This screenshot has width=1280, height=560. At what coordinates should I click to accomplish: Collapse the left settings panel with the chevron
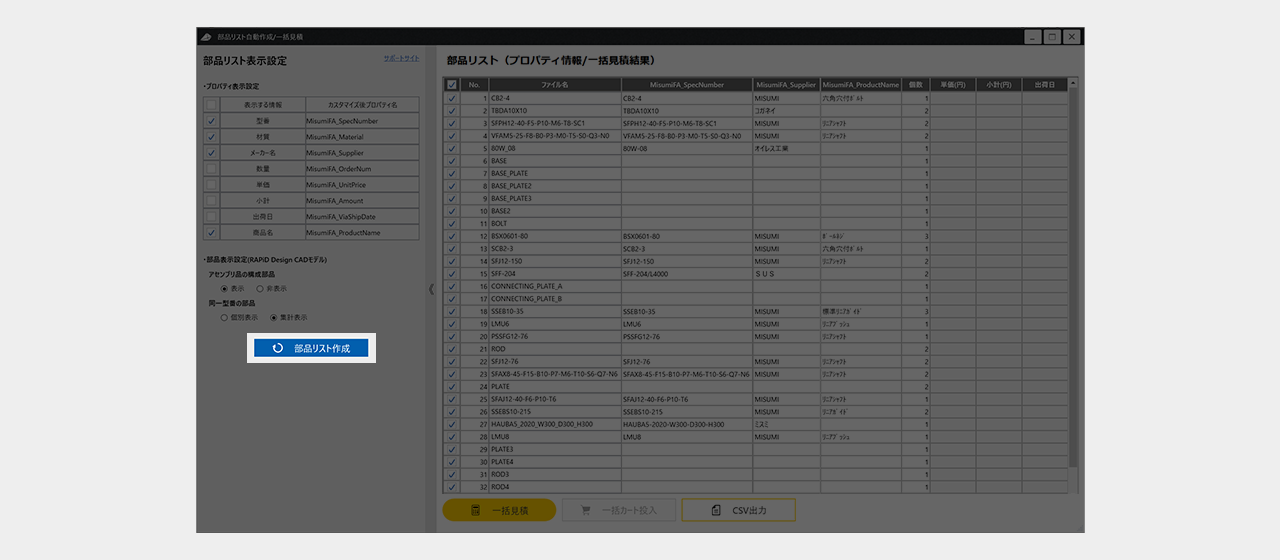(x=431, y=289)
